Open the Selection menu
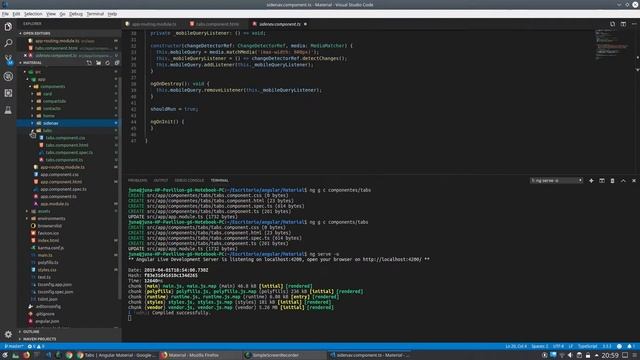 tap(33, 14)
